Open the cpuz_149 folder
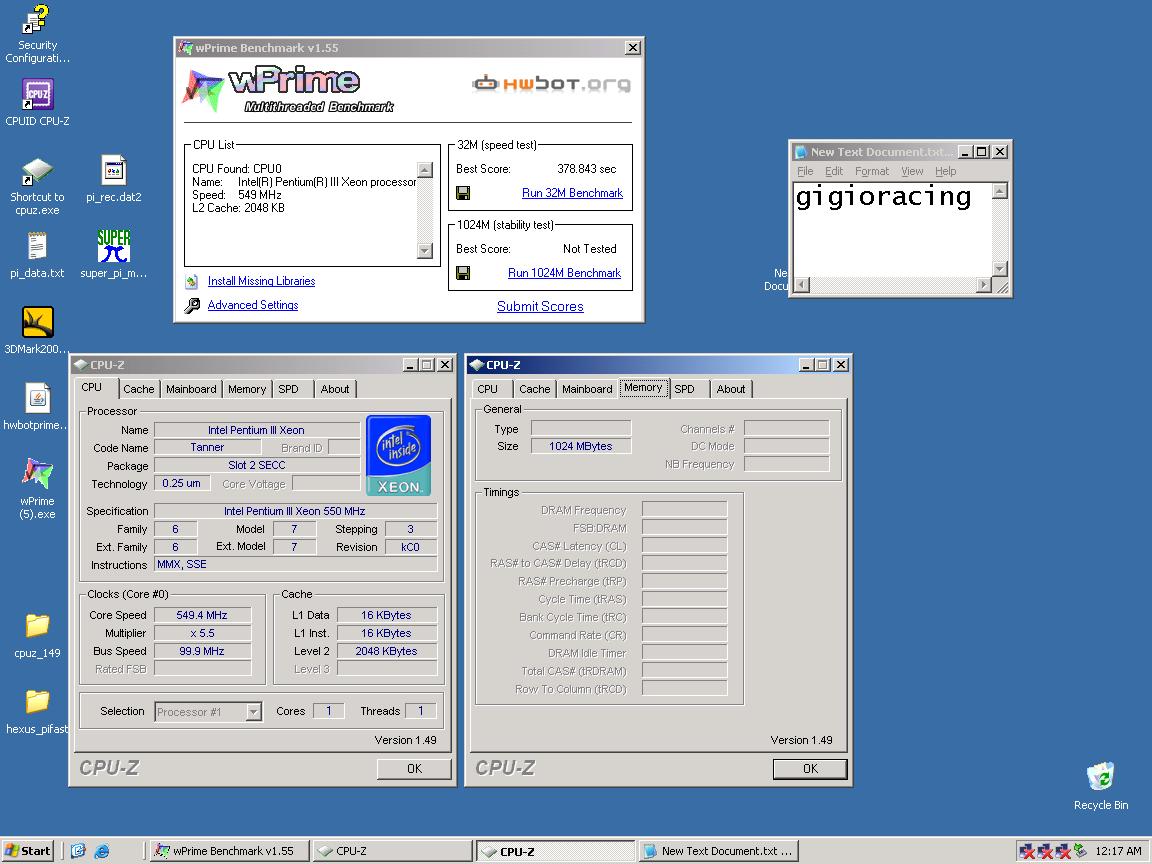The image size is (1152, 864). pyautogui.click(x=37, y=635)
